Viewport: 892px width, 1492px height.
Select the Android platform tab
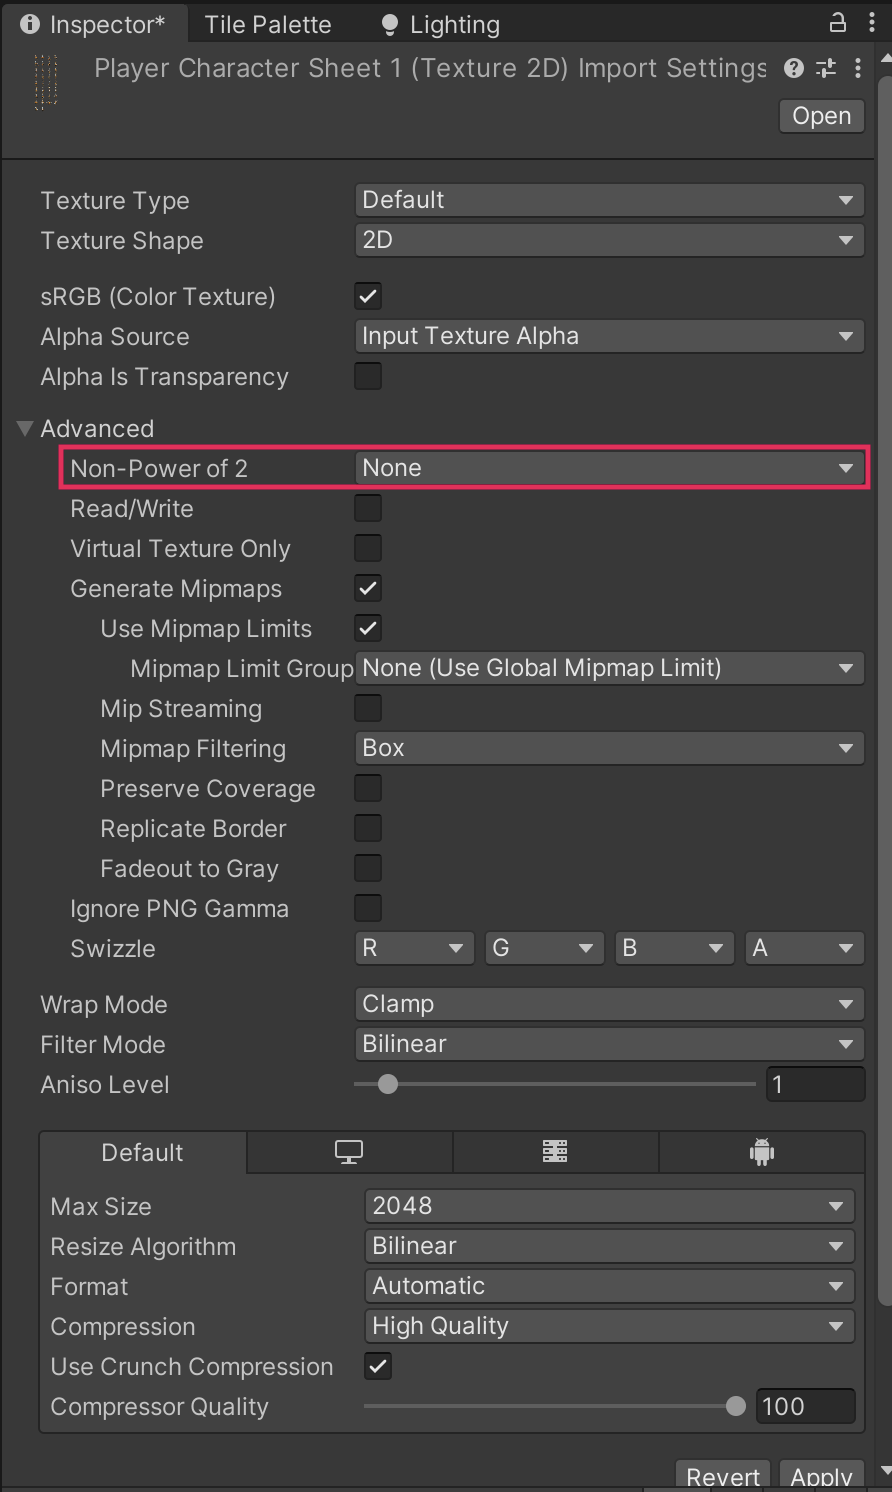pyautogui.click(x=762, y=1152)
